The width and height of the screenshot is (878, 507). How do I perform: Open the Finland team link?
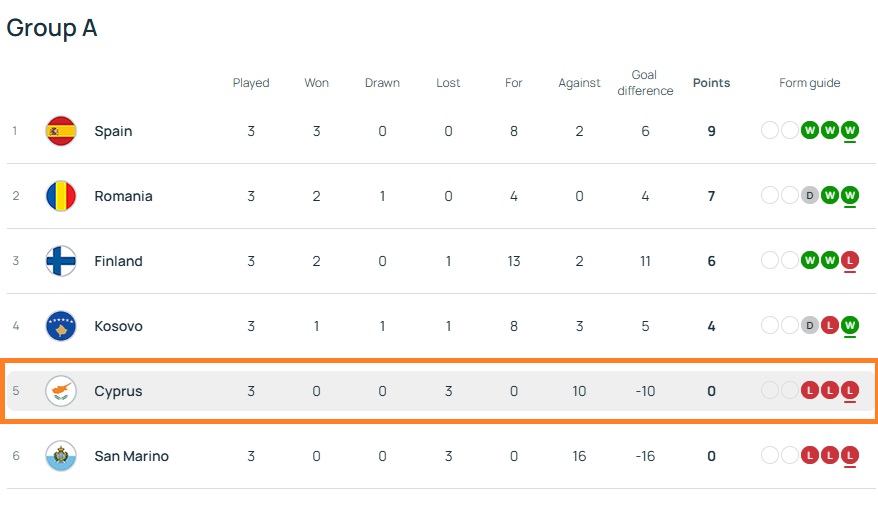(118, 261)
